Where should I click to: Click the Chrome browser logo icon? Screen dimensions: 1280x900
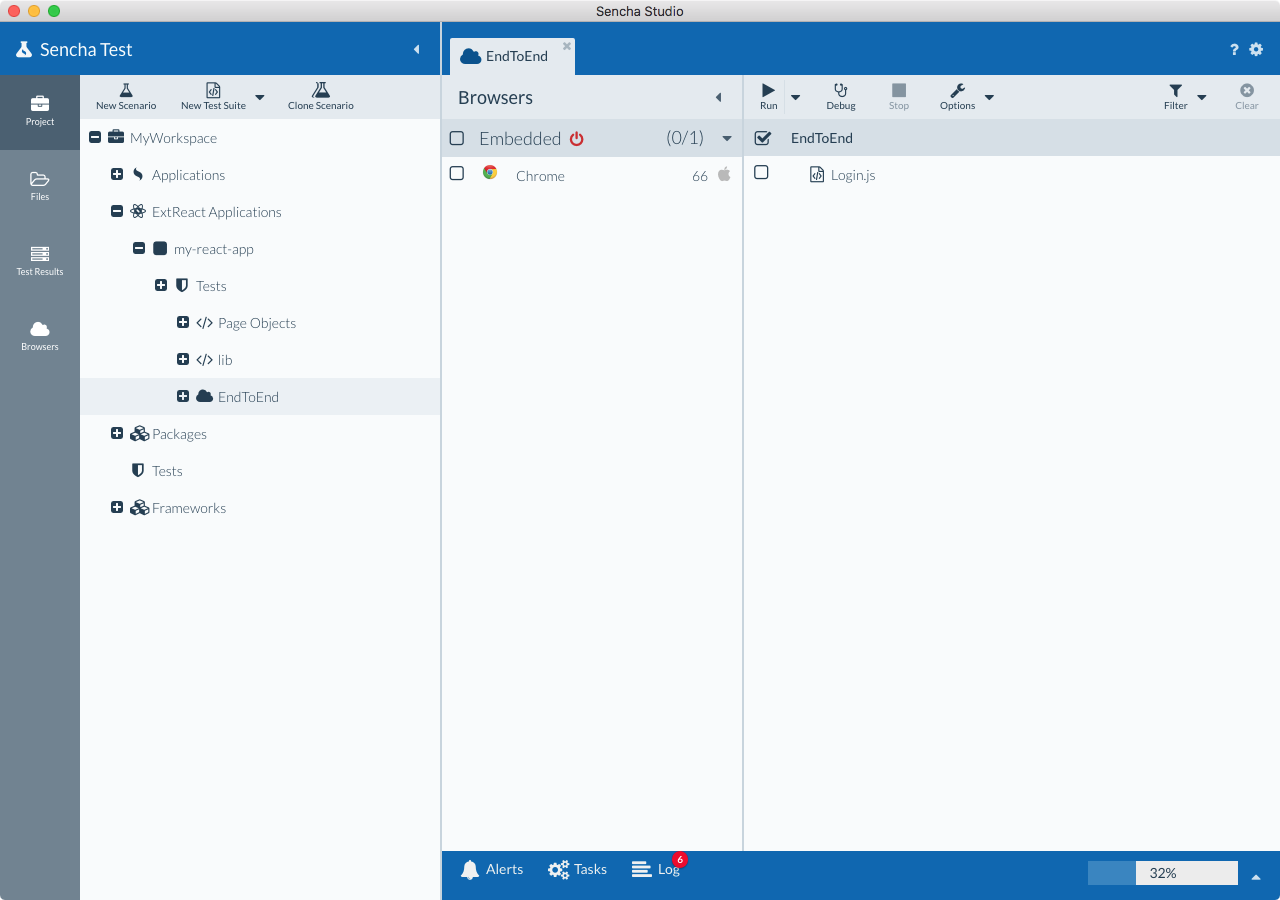point(490,172)
